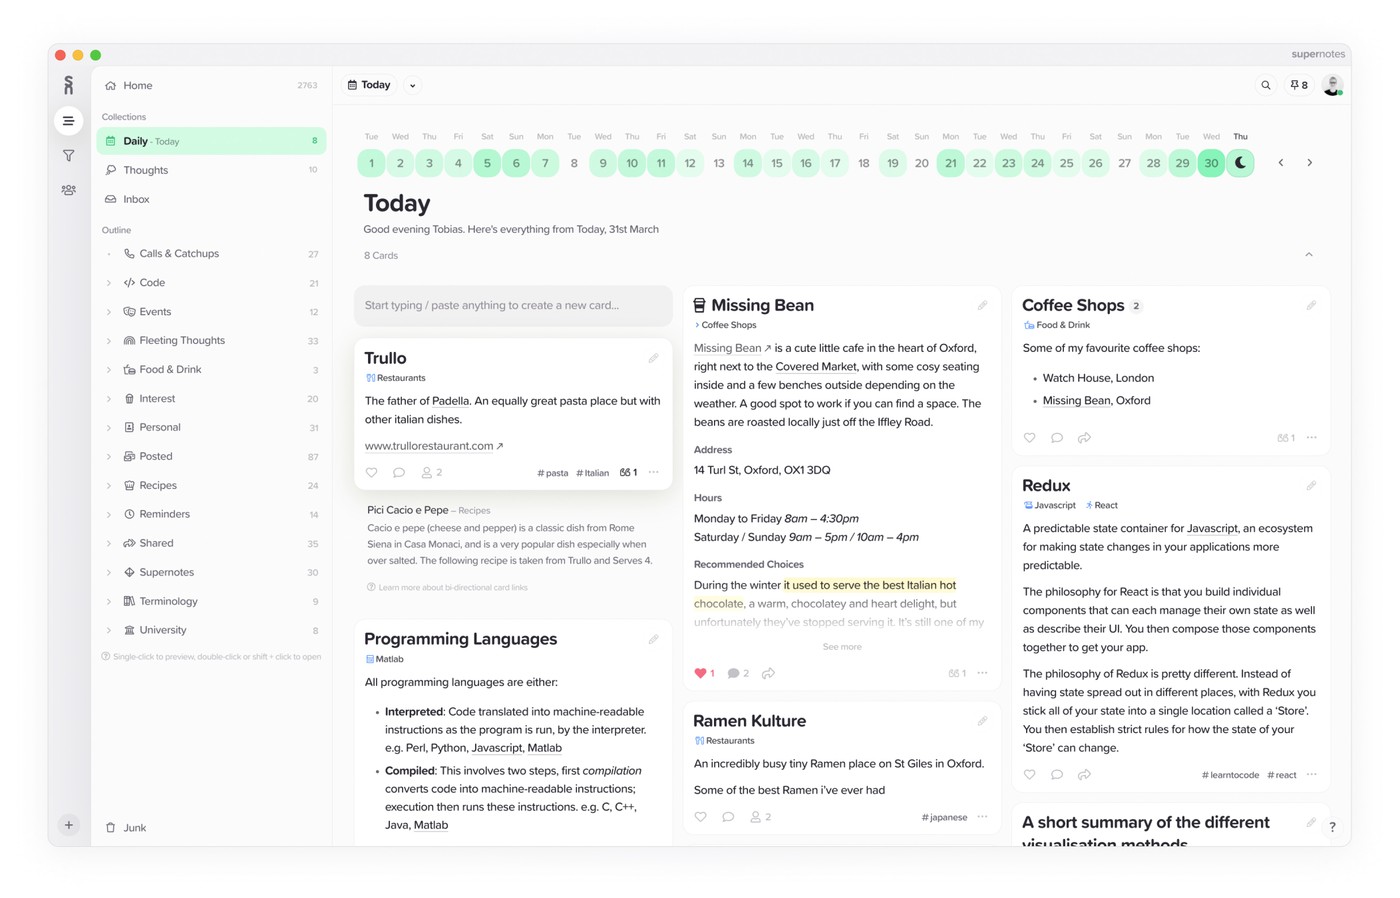Attach a link via the paperclip on Missing Bean
Screen dimensions: 1400x898
click(x=982, y=305)
